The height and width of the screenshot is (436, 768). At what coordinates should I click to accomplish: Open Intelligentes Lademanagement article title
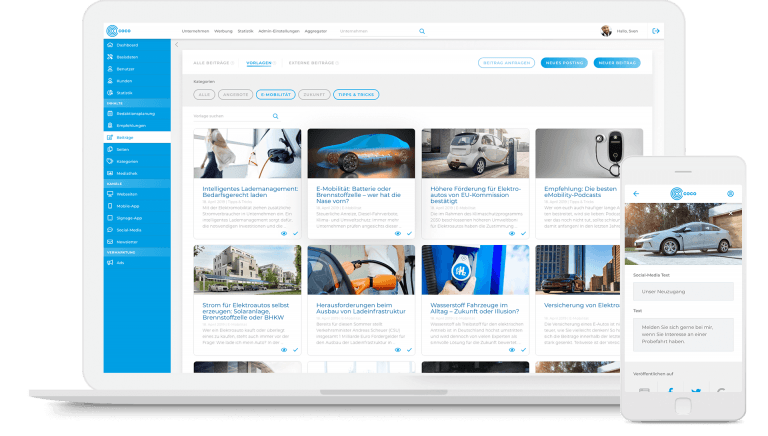click(250, 192)
